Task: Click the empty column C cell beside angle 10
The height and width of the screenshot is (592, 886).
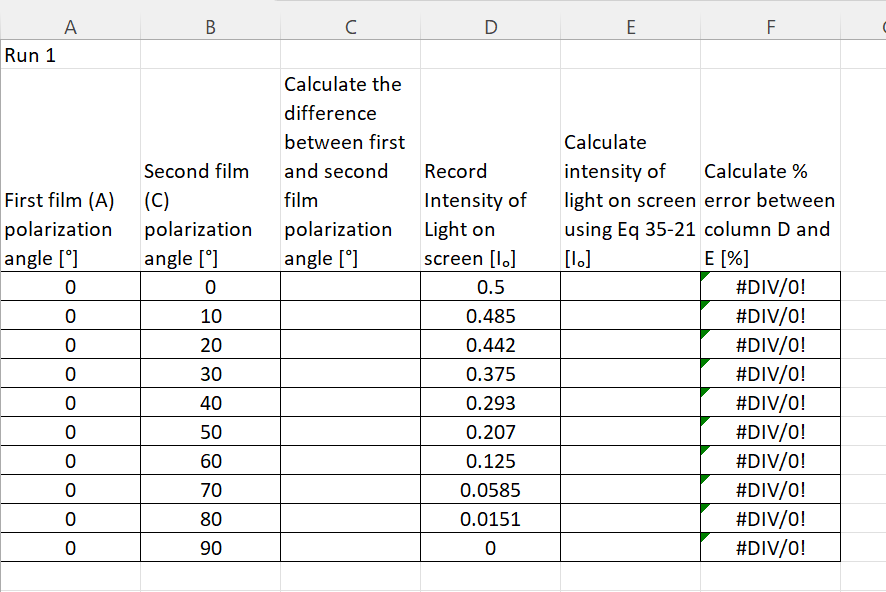Action: tap(350, 315)
